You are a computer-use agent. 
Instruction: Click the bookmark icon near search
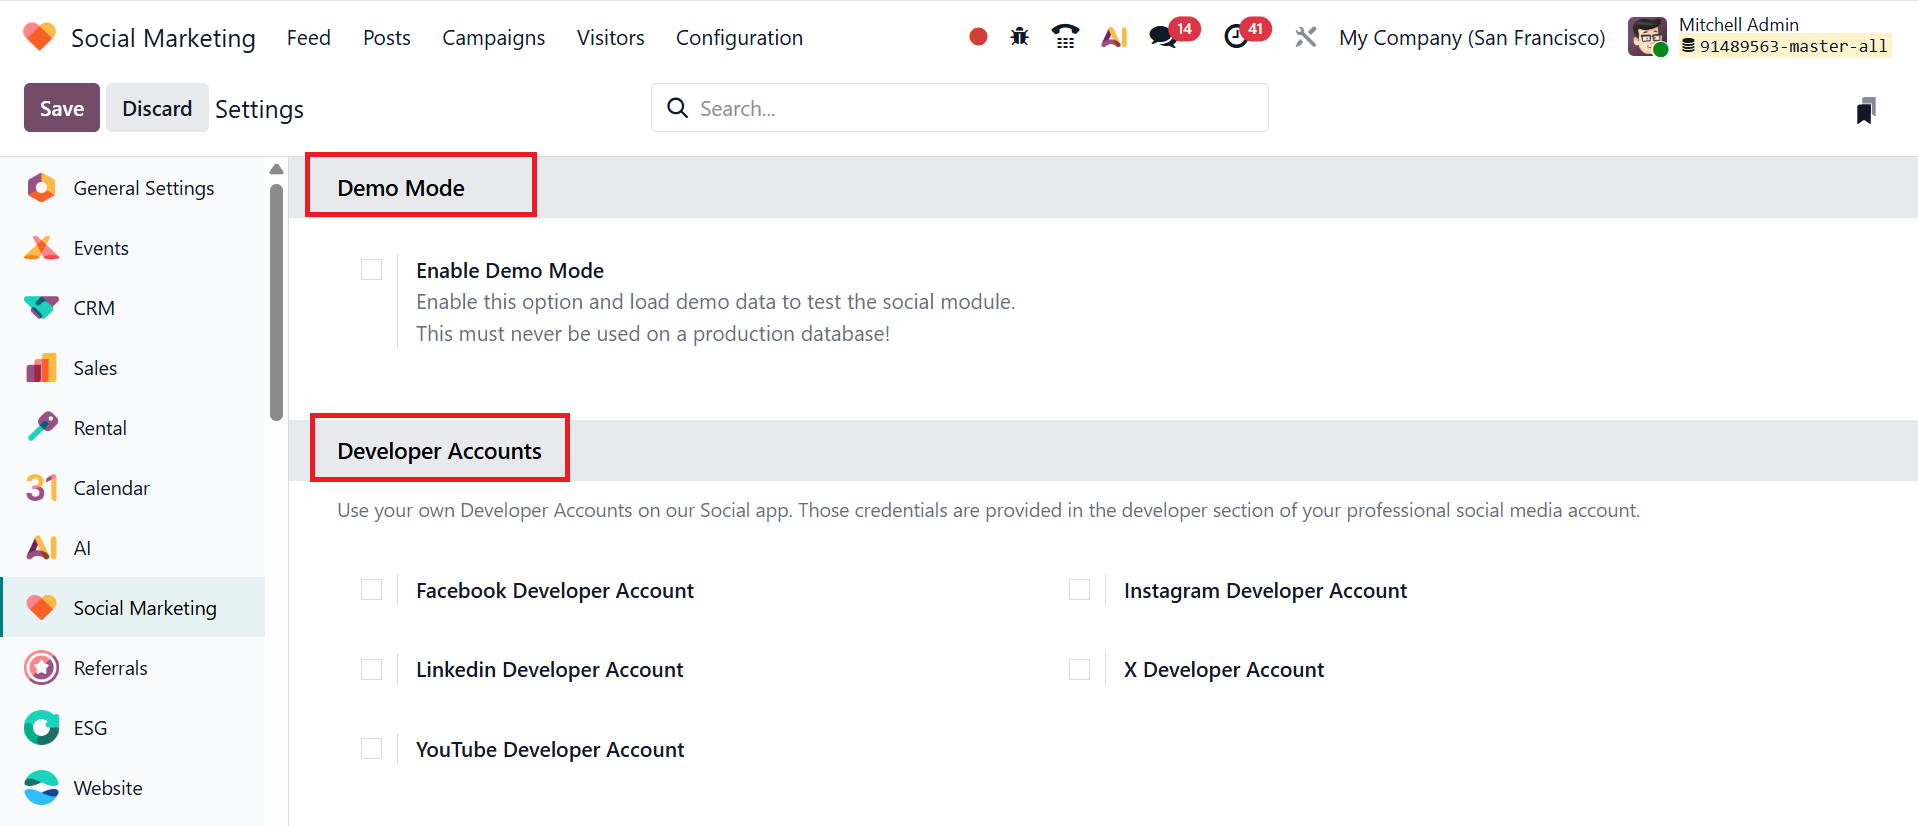point(1865,110)
